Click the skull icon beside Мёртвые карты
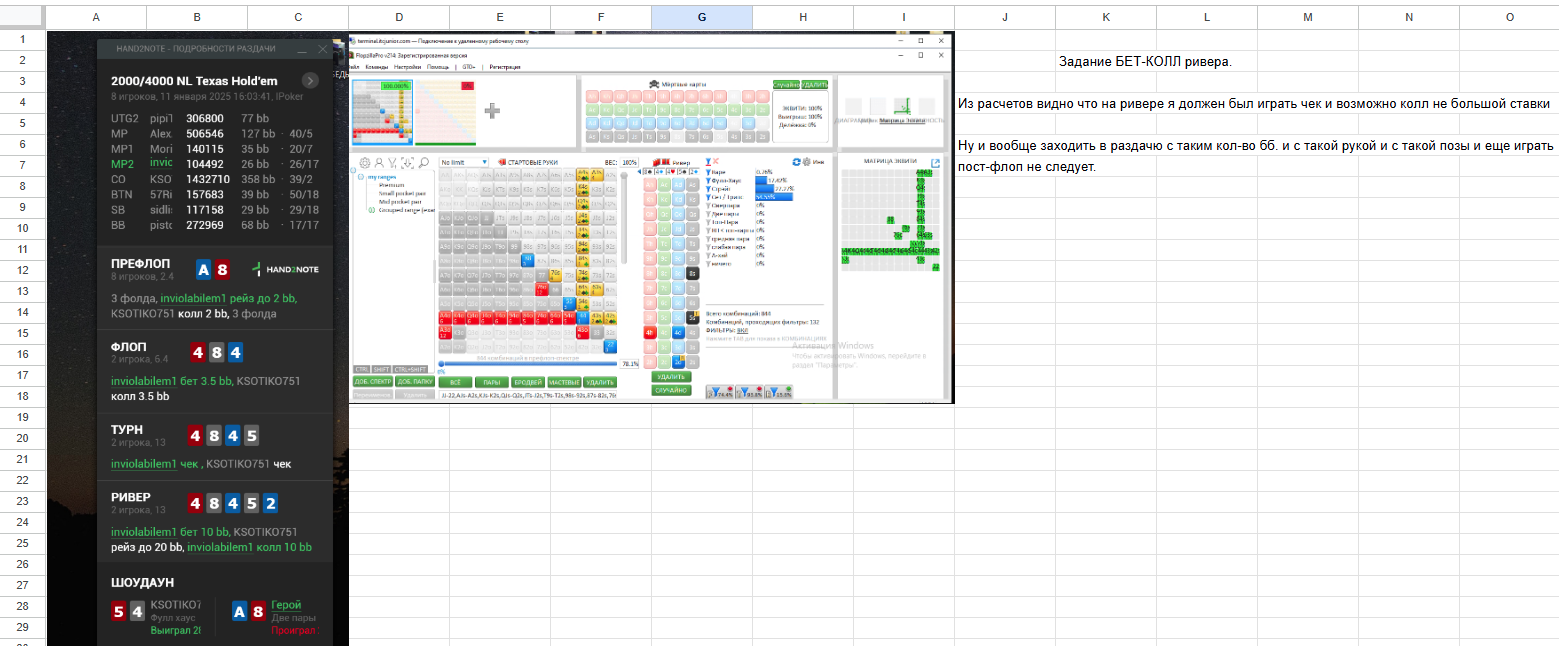The image size is (1559, 646). click(654, 84)
